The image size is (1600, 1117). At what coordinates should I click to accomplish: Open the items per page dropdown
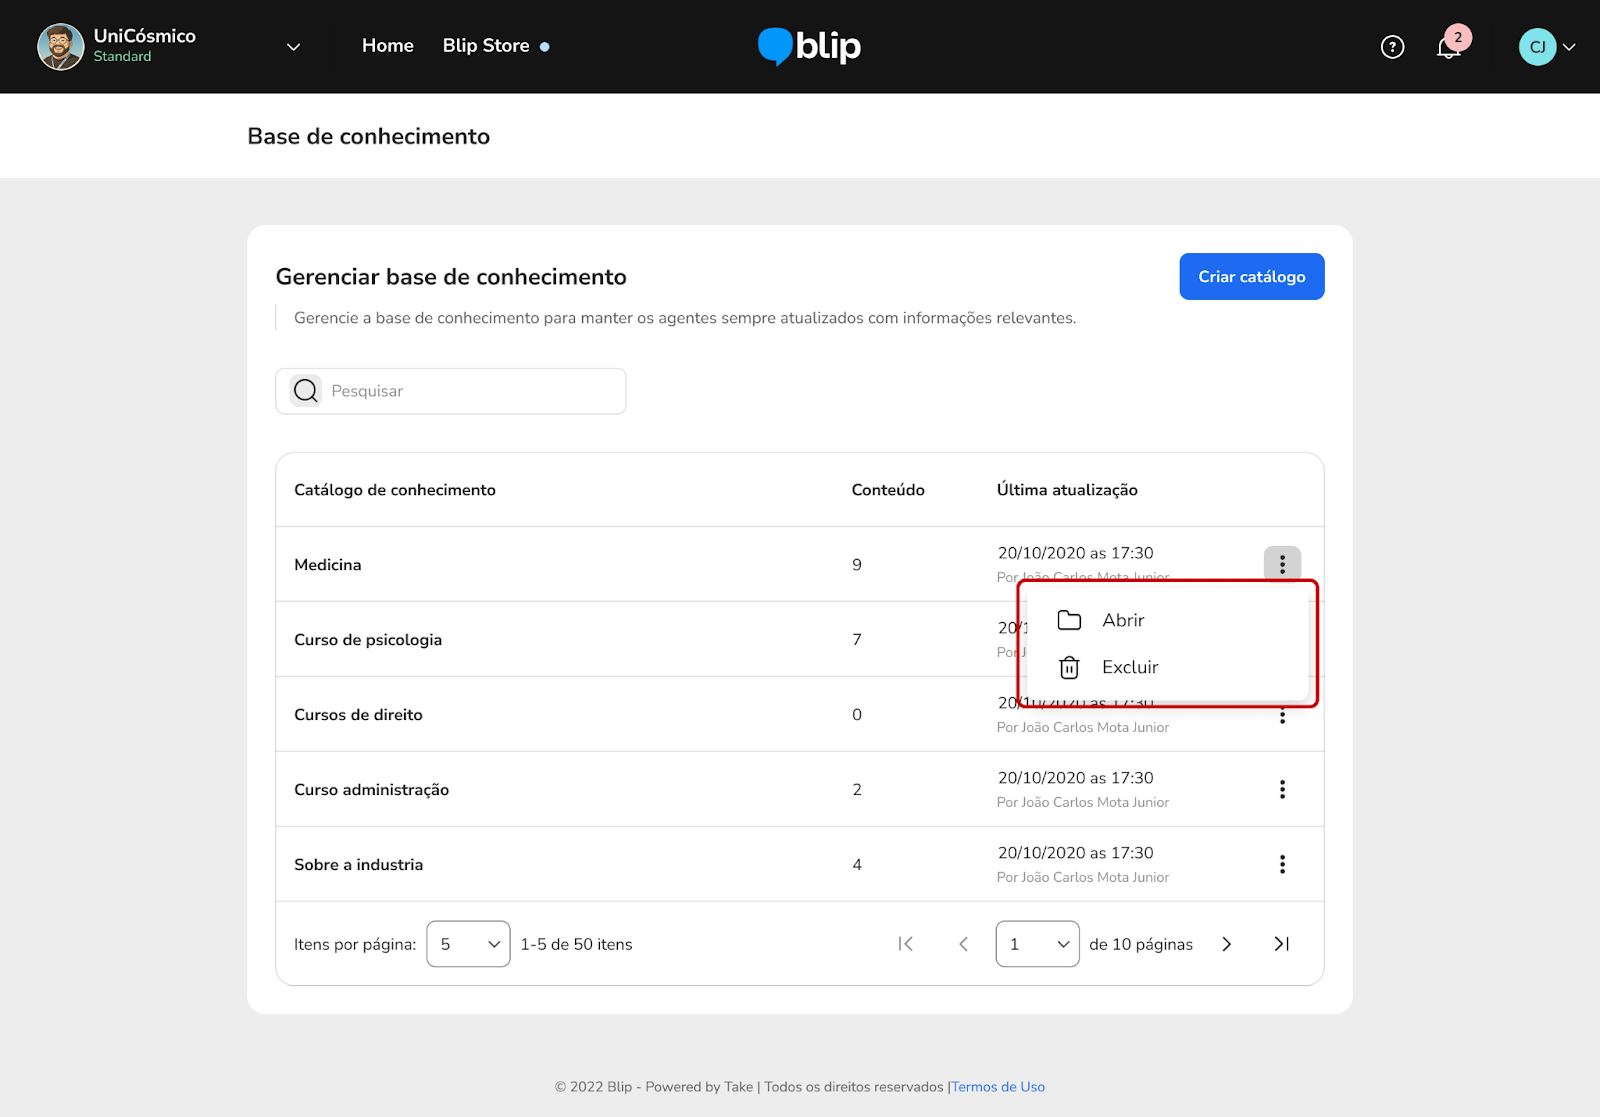[468, 944]
